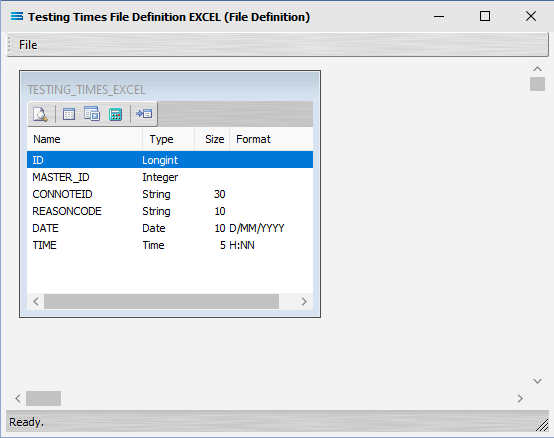Select the DATE field row
The height and width of the screenshot is (438, 554).
click(170, 228)
